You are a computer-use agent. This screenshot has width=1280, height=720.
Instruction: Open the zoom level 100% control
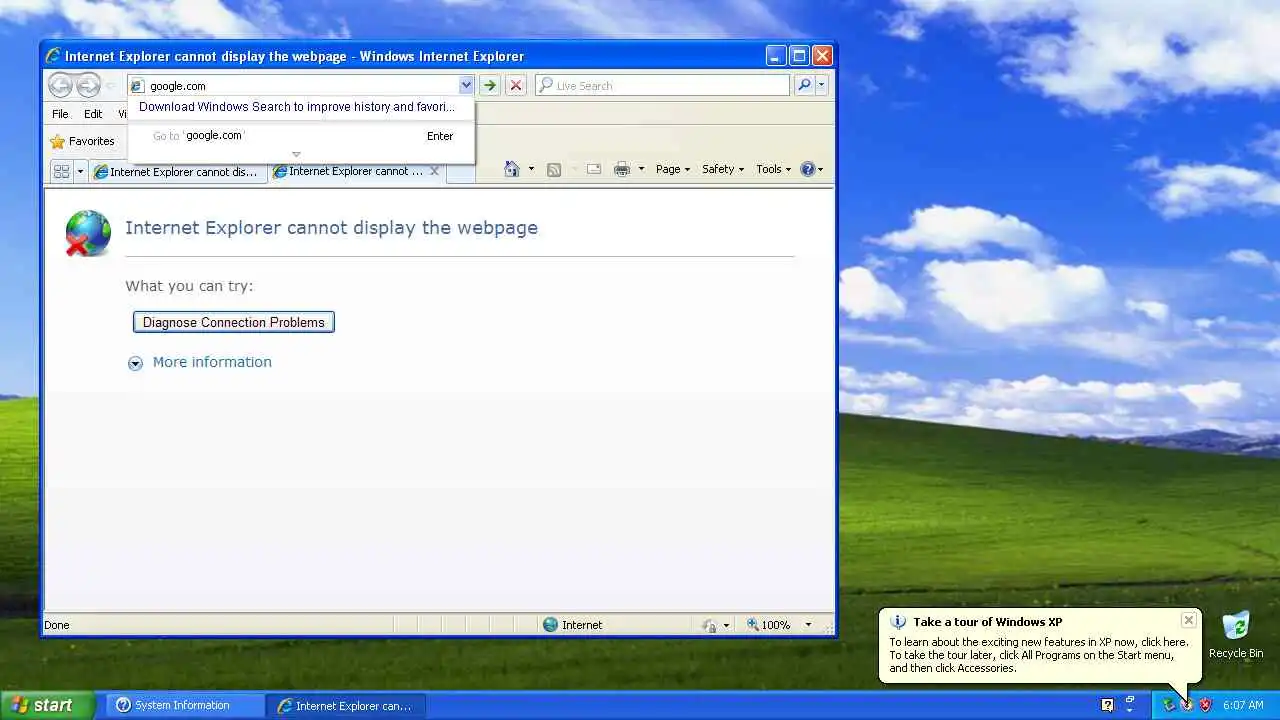[x=769, y=625]
